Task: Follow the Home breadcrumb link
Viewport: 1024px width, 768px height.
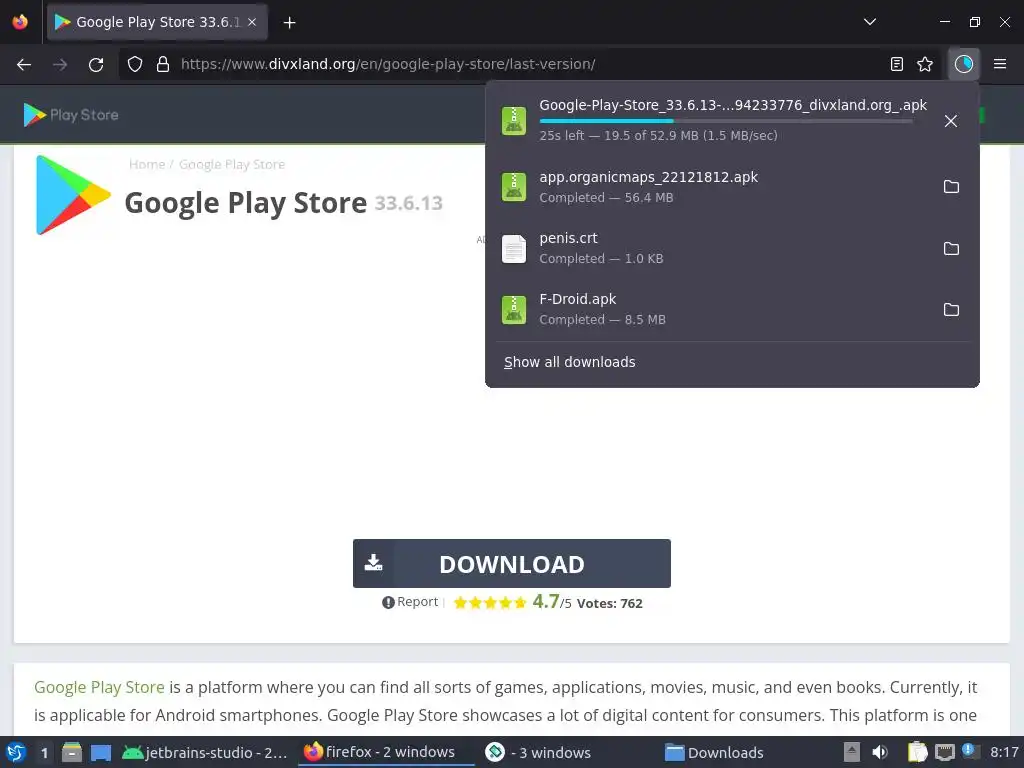Action: pyautogui.click(x=147, y=165)
